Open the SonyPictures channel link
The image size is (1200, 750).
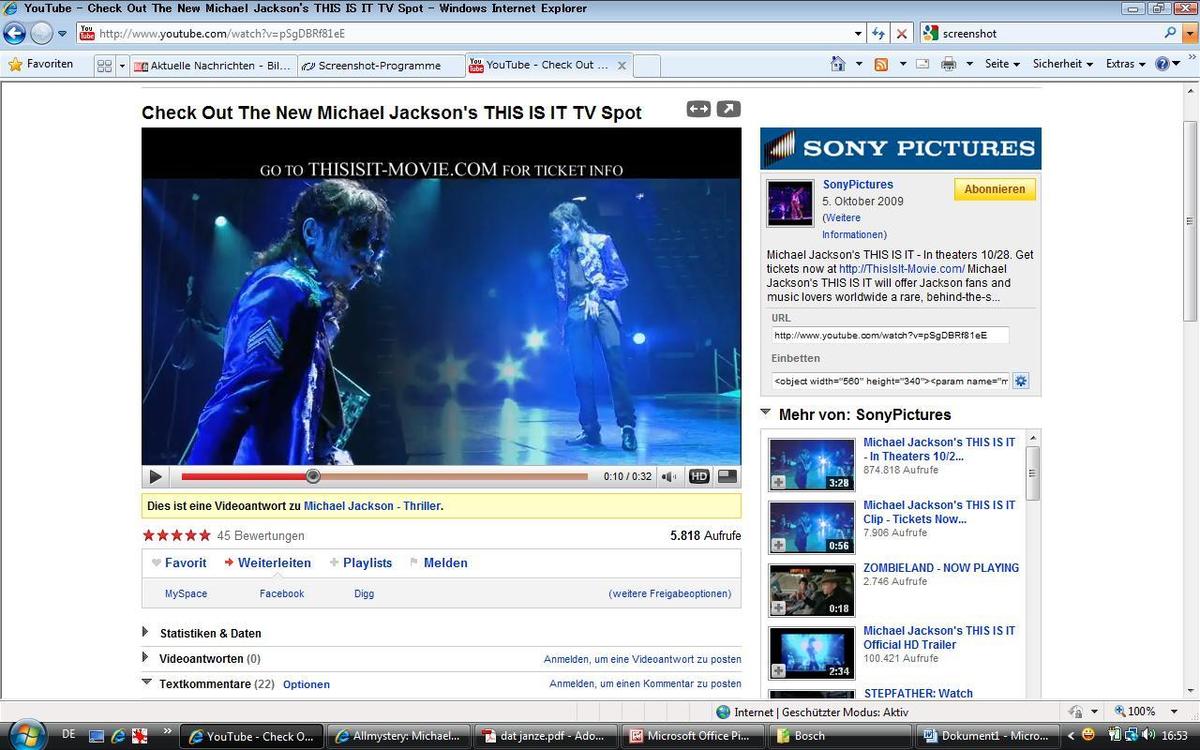pos(858,185)
